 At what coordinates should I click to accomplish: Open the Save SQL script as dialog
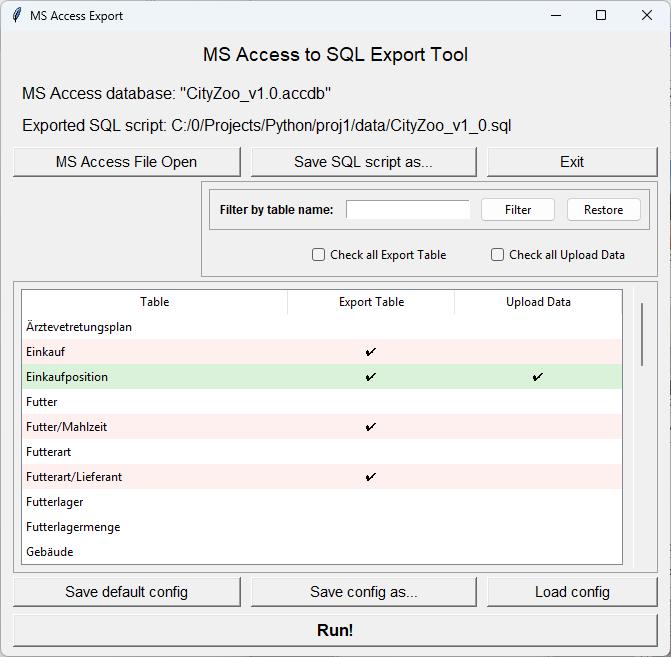(363, 162)
